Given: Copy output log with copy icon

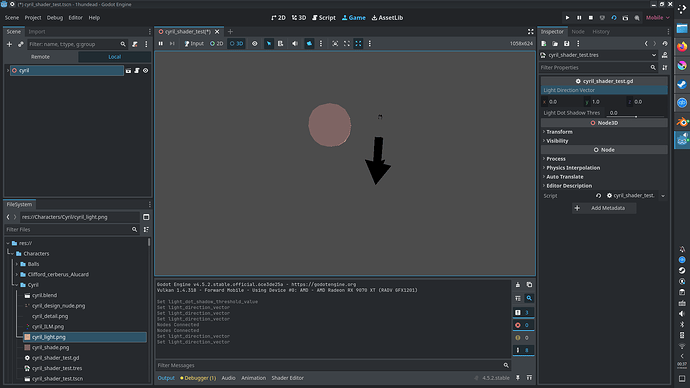Looking at the screenshot, I should coord(529,285).
